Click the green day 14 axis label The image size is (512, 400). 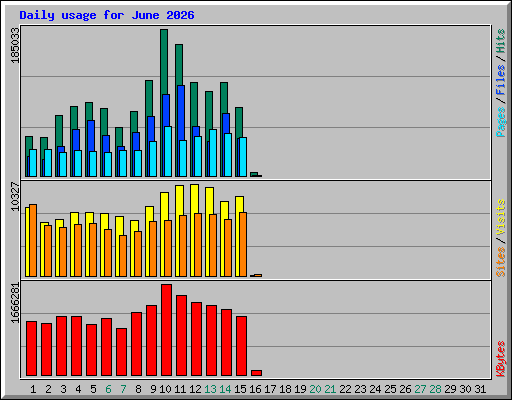[225, 389]
